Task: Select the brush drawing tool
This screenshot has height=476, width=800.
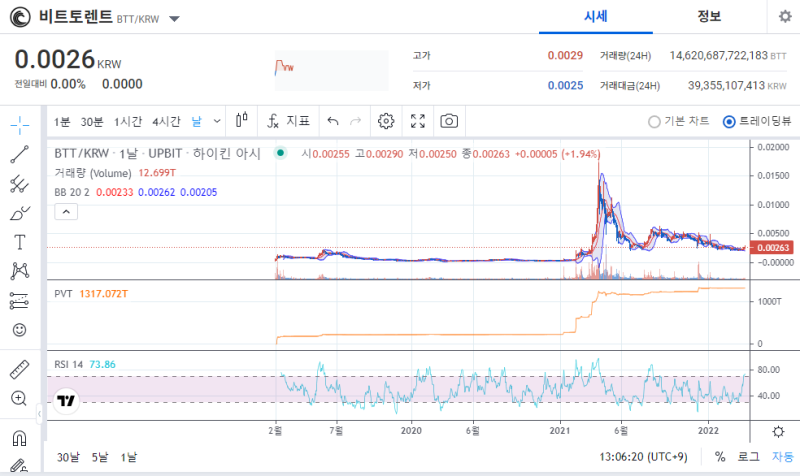Action: pyautogui.click(x=20, y=213)
